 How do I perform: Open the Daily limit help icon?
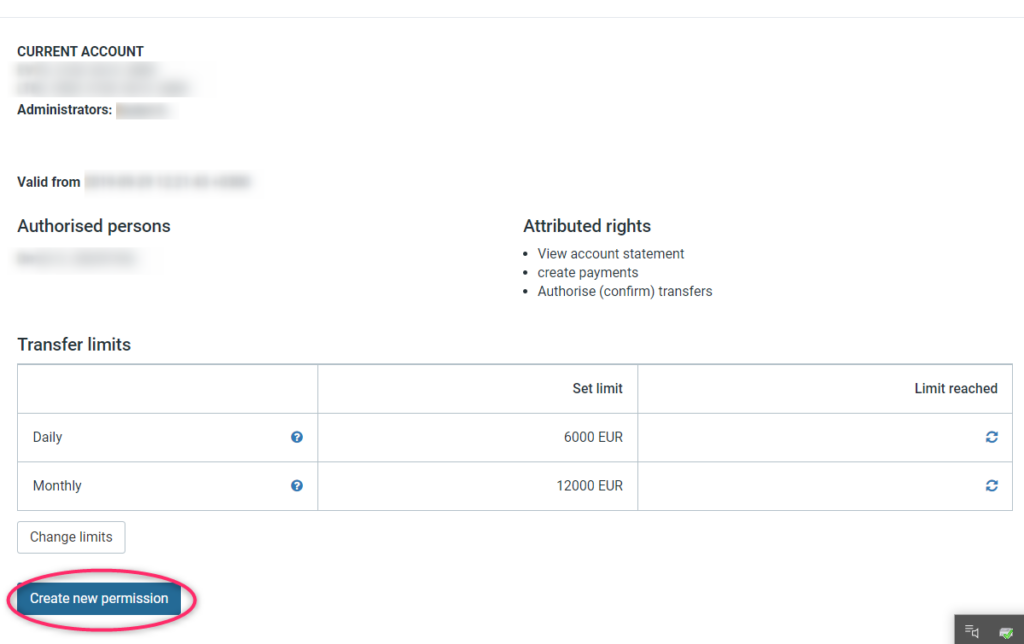coord(296,437)
